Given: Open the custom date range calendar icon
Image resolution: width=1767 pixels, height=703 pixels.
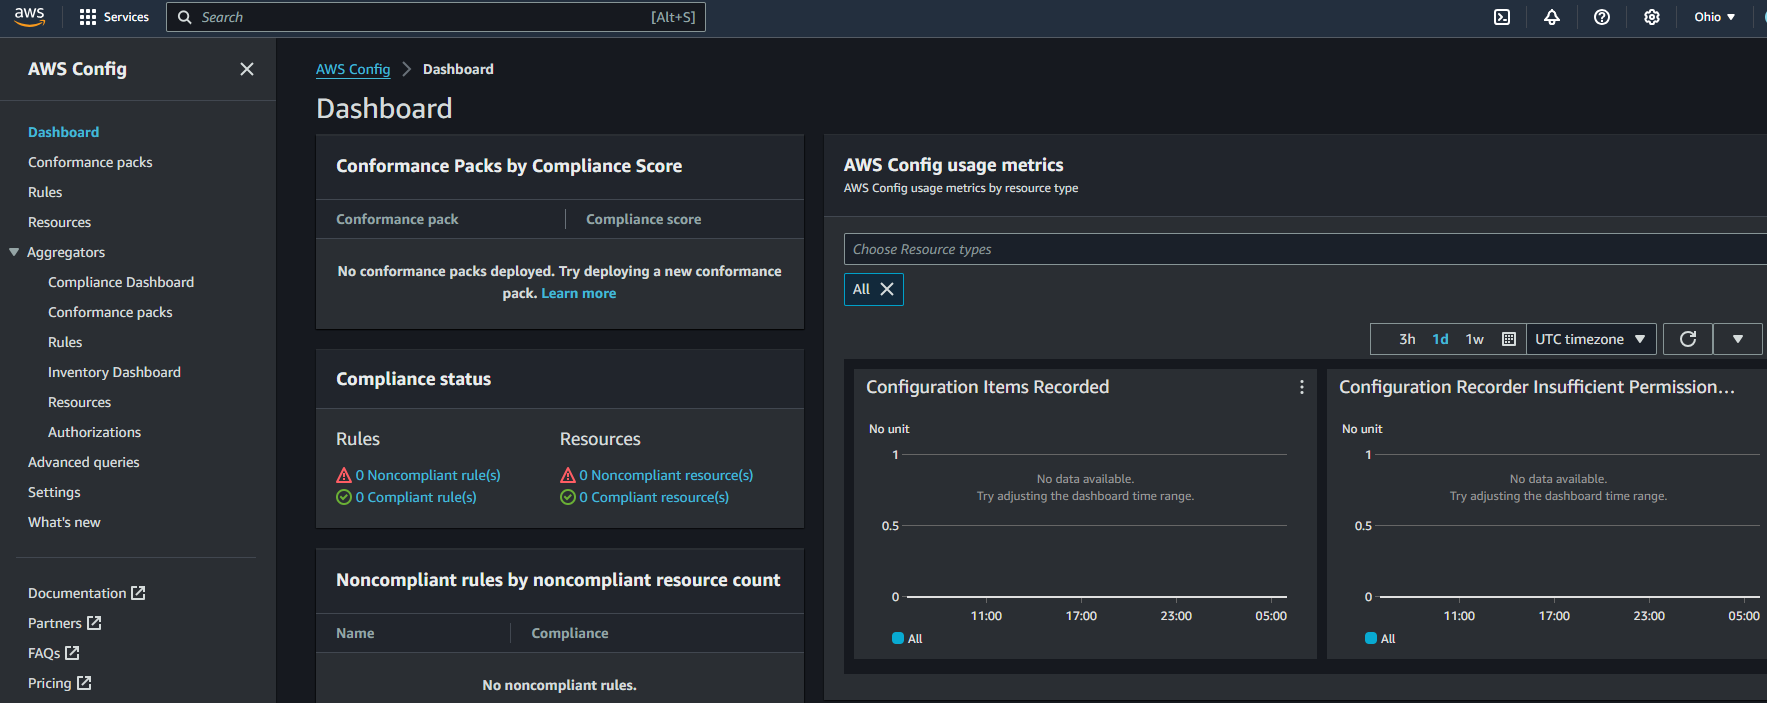Looking at the screenshot, I should 1508,339.
